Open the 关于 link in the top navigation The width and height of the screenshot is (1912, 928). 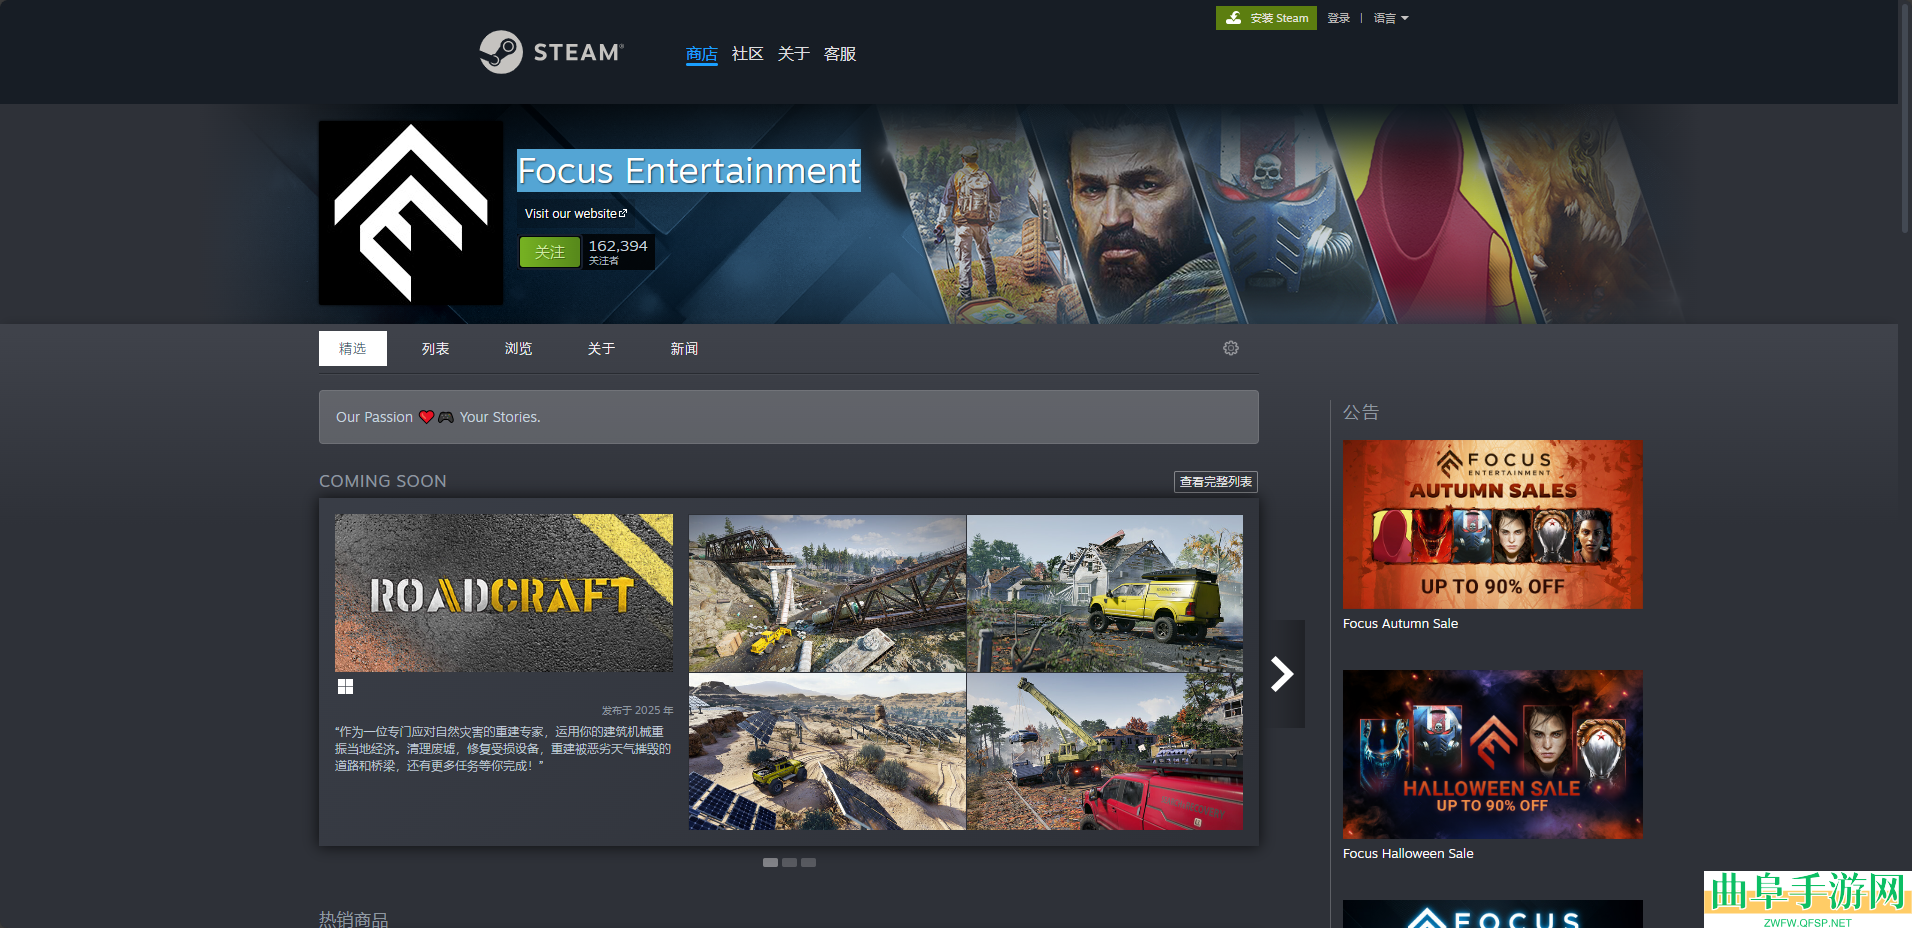pos(794,54)
